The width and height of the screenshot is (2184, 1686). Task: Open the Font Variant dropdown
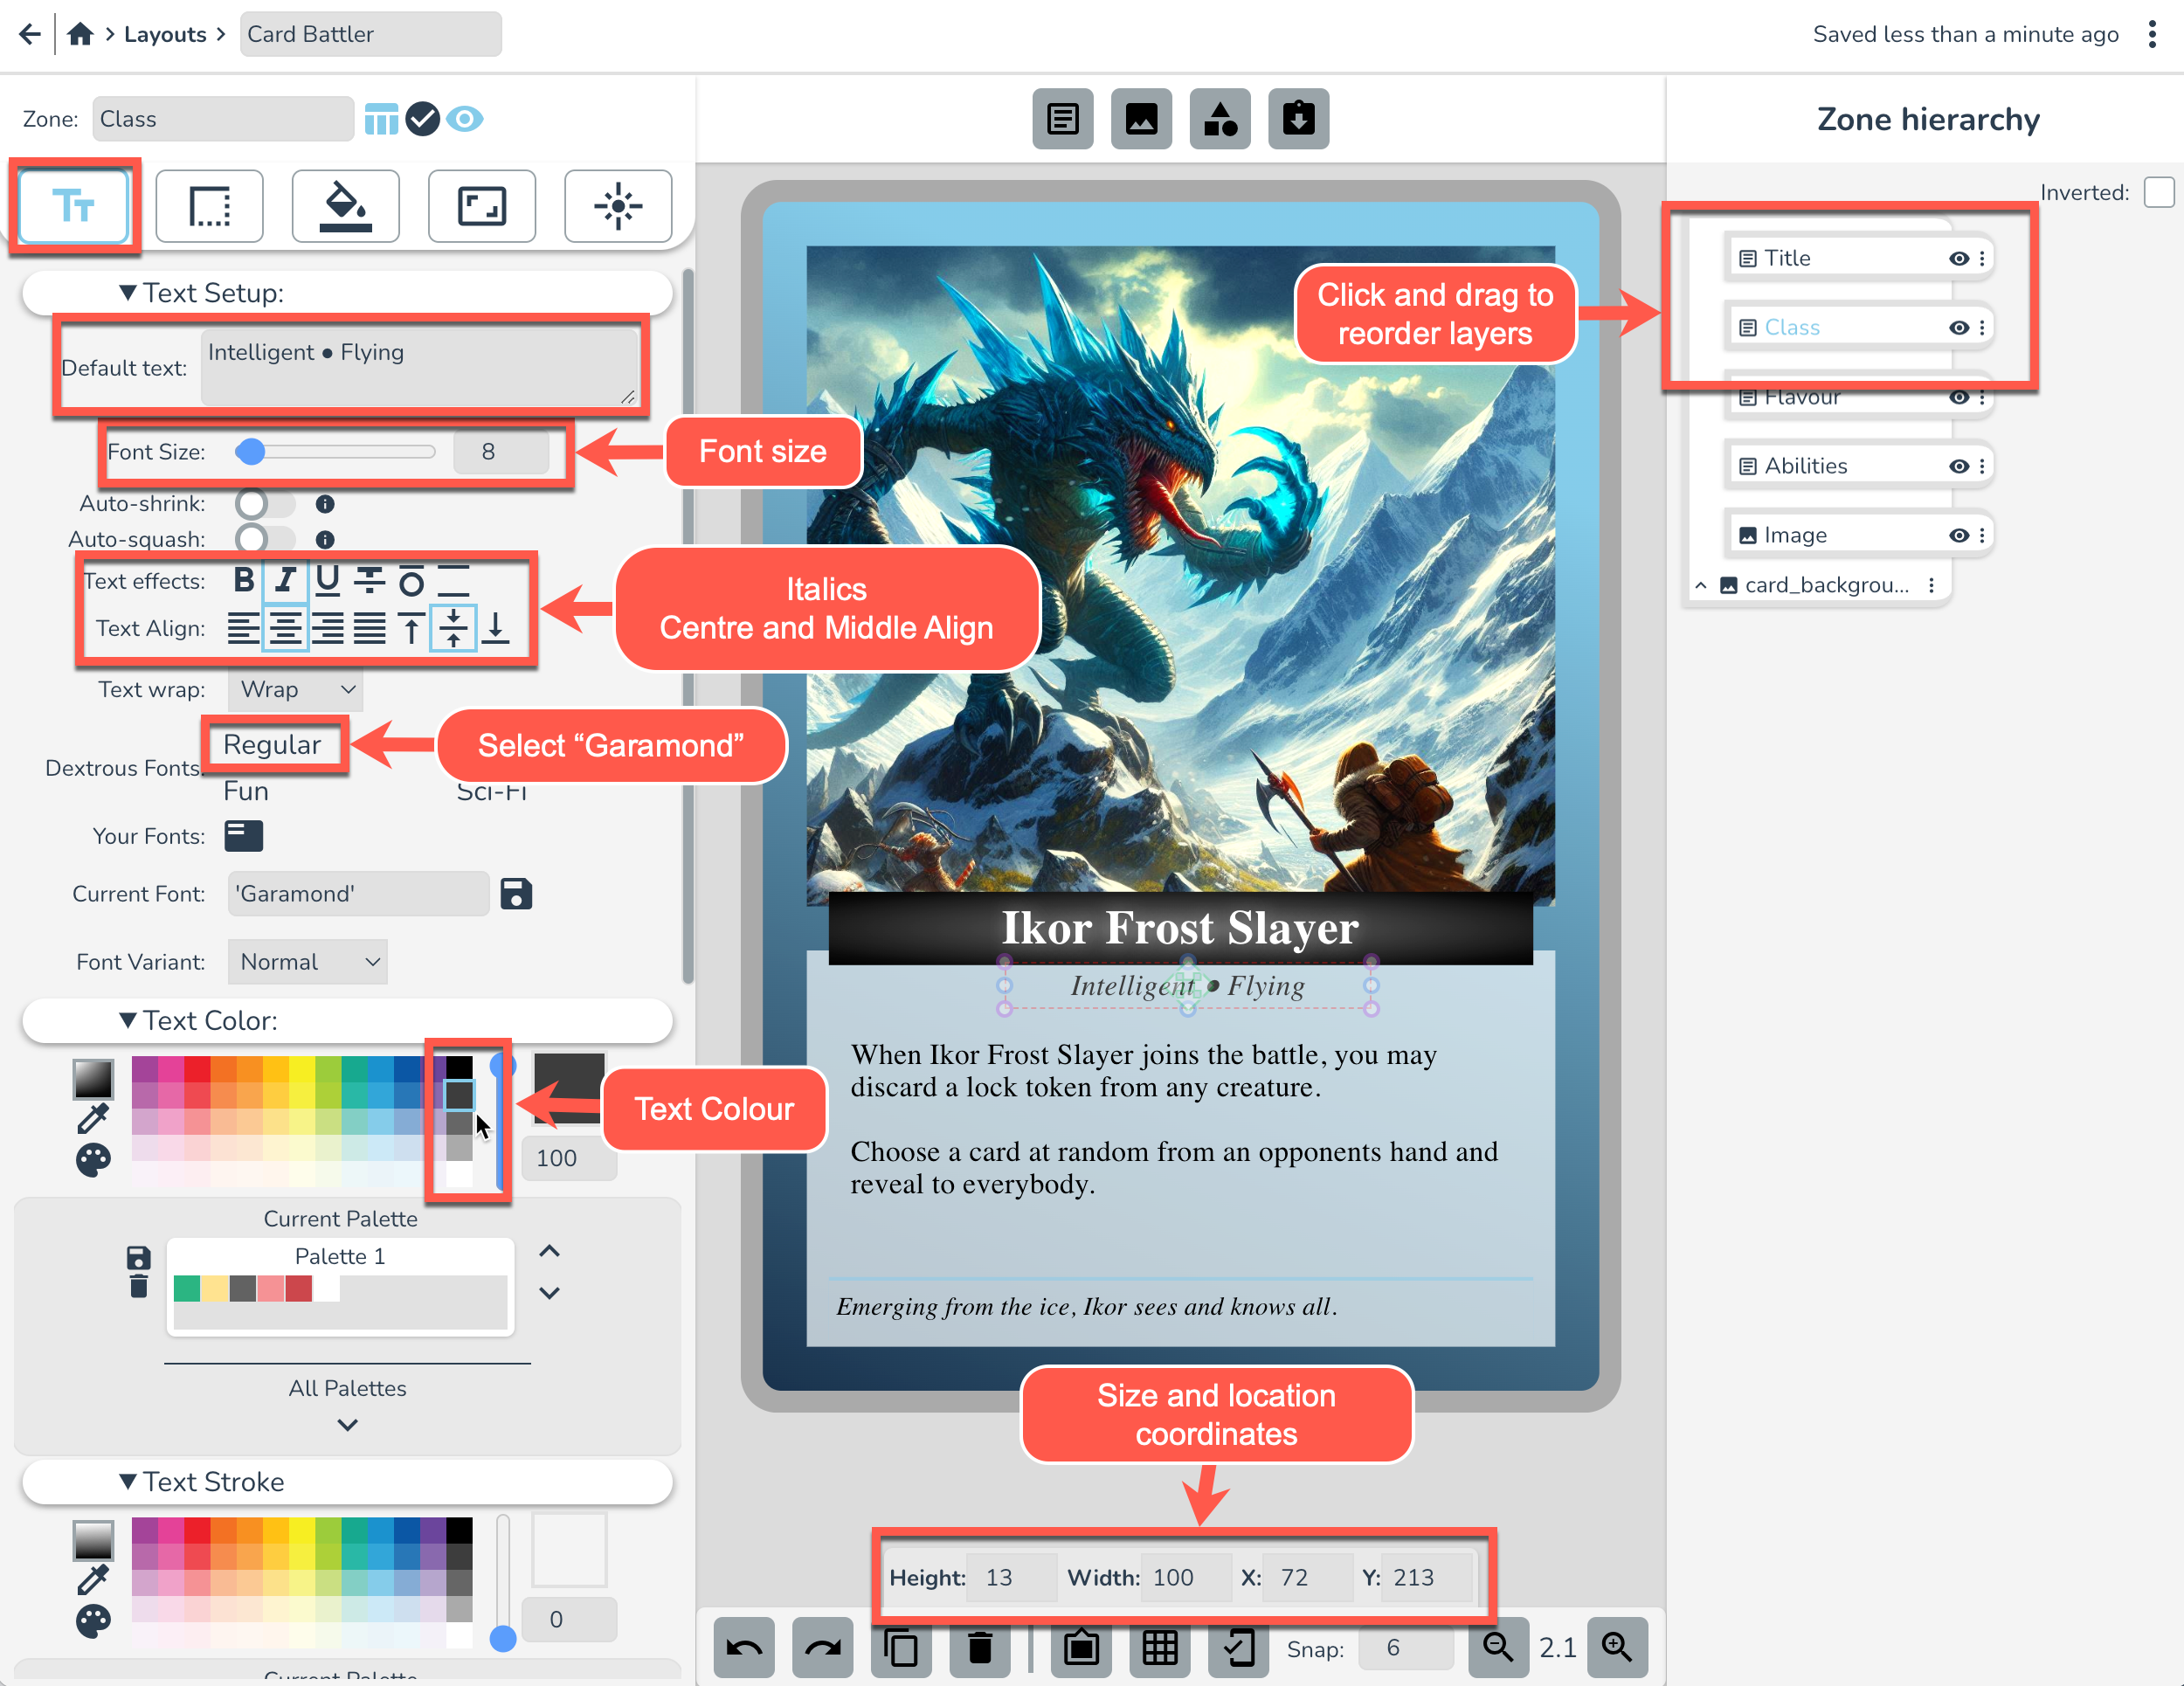[x=307, y=961]
